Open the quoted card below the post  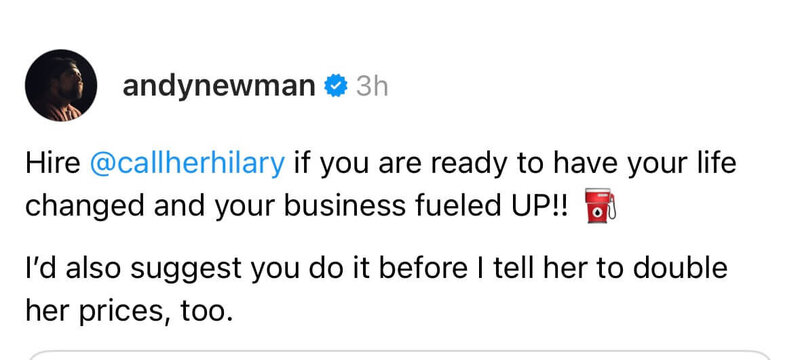pos(400,355)
